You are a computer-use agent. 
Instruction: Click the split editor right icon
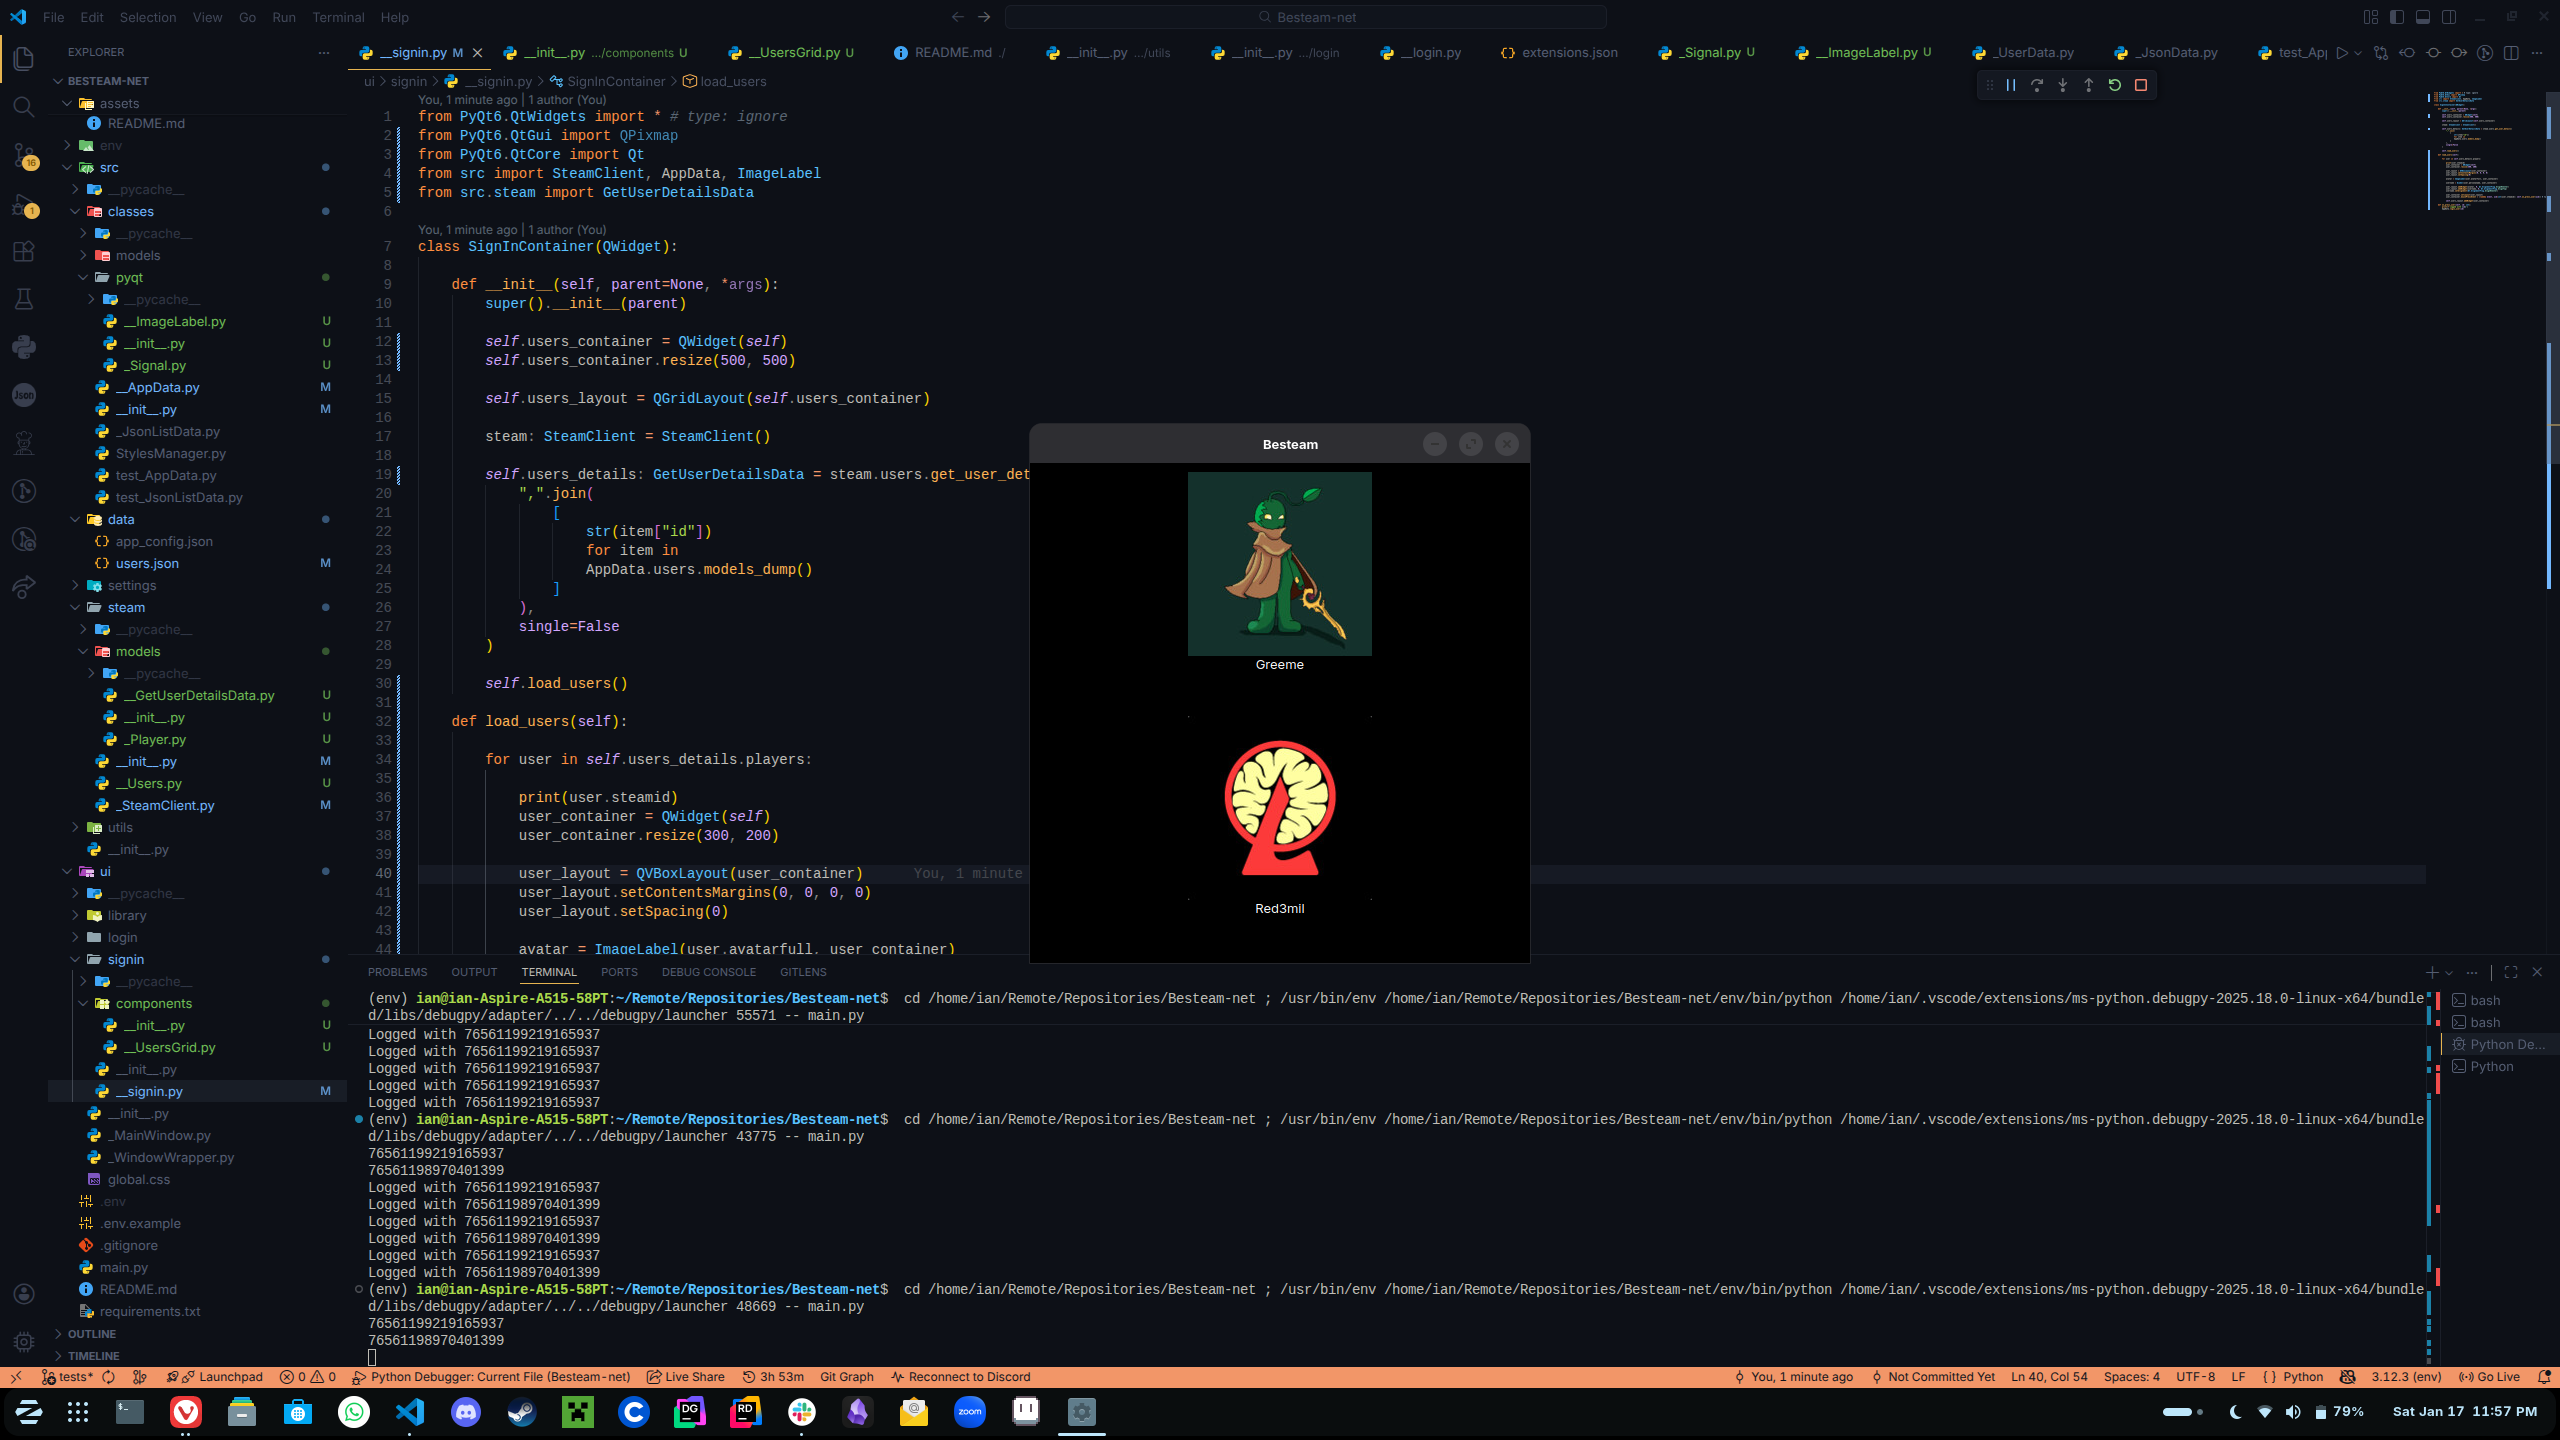(x=2511, y=53)
